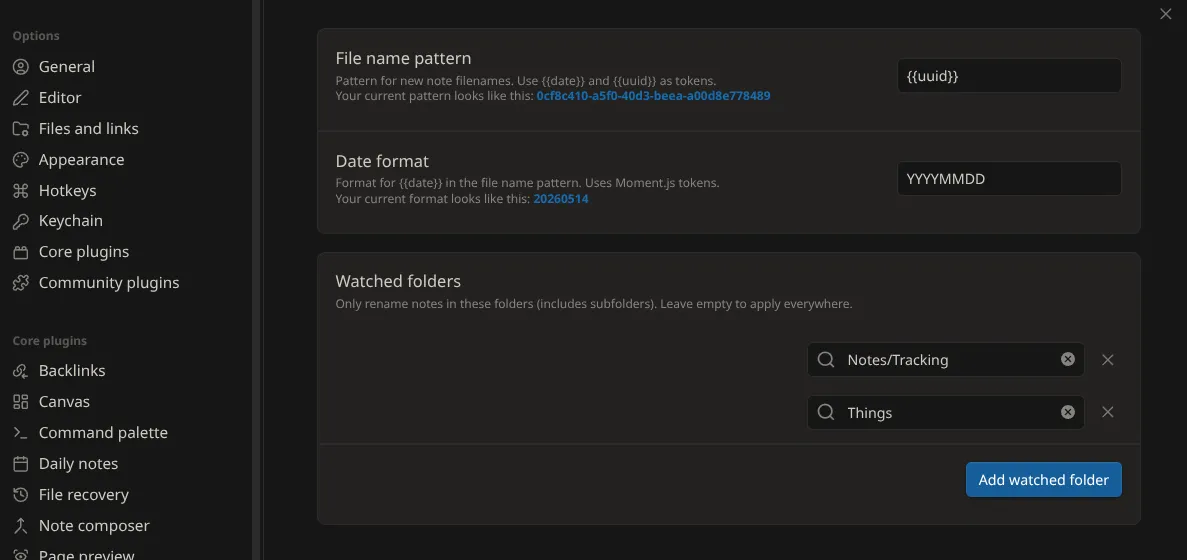Click the Keychain key icon
The image size is (1187, 560).
coord(20,221)
